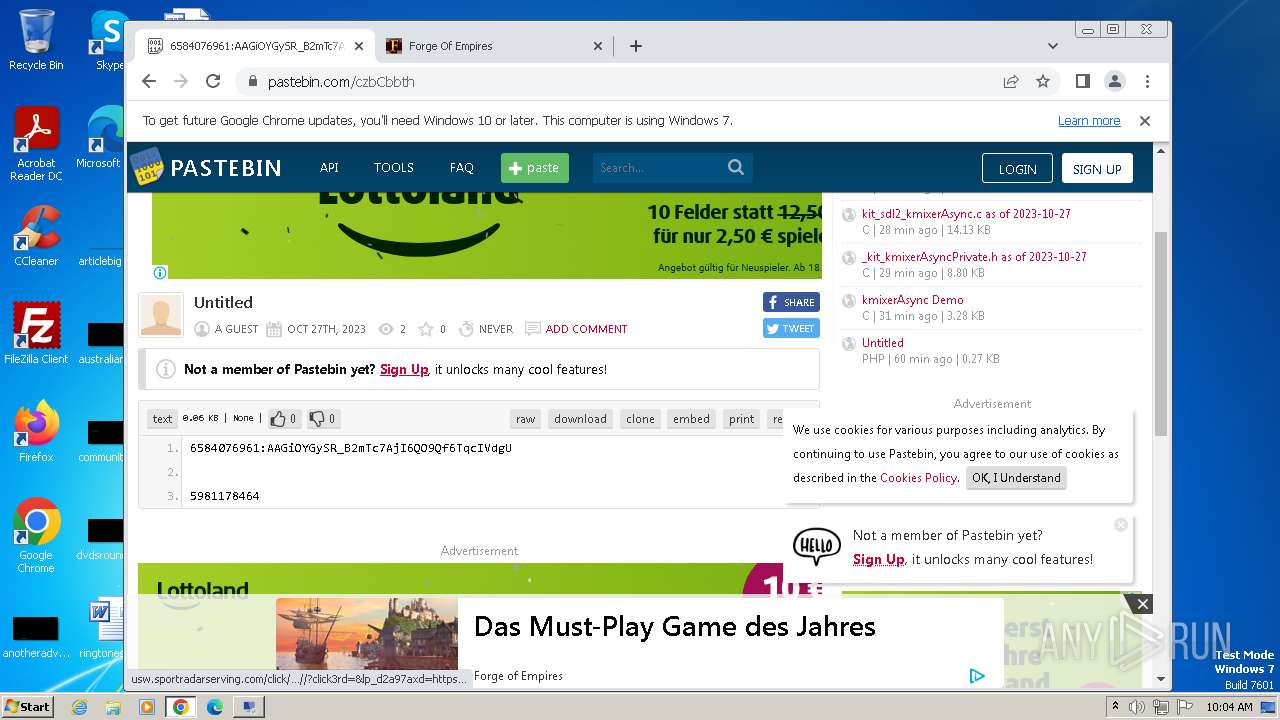Close the Hello sign-up popup
1280x720 pixels.
coord(1121,525)
